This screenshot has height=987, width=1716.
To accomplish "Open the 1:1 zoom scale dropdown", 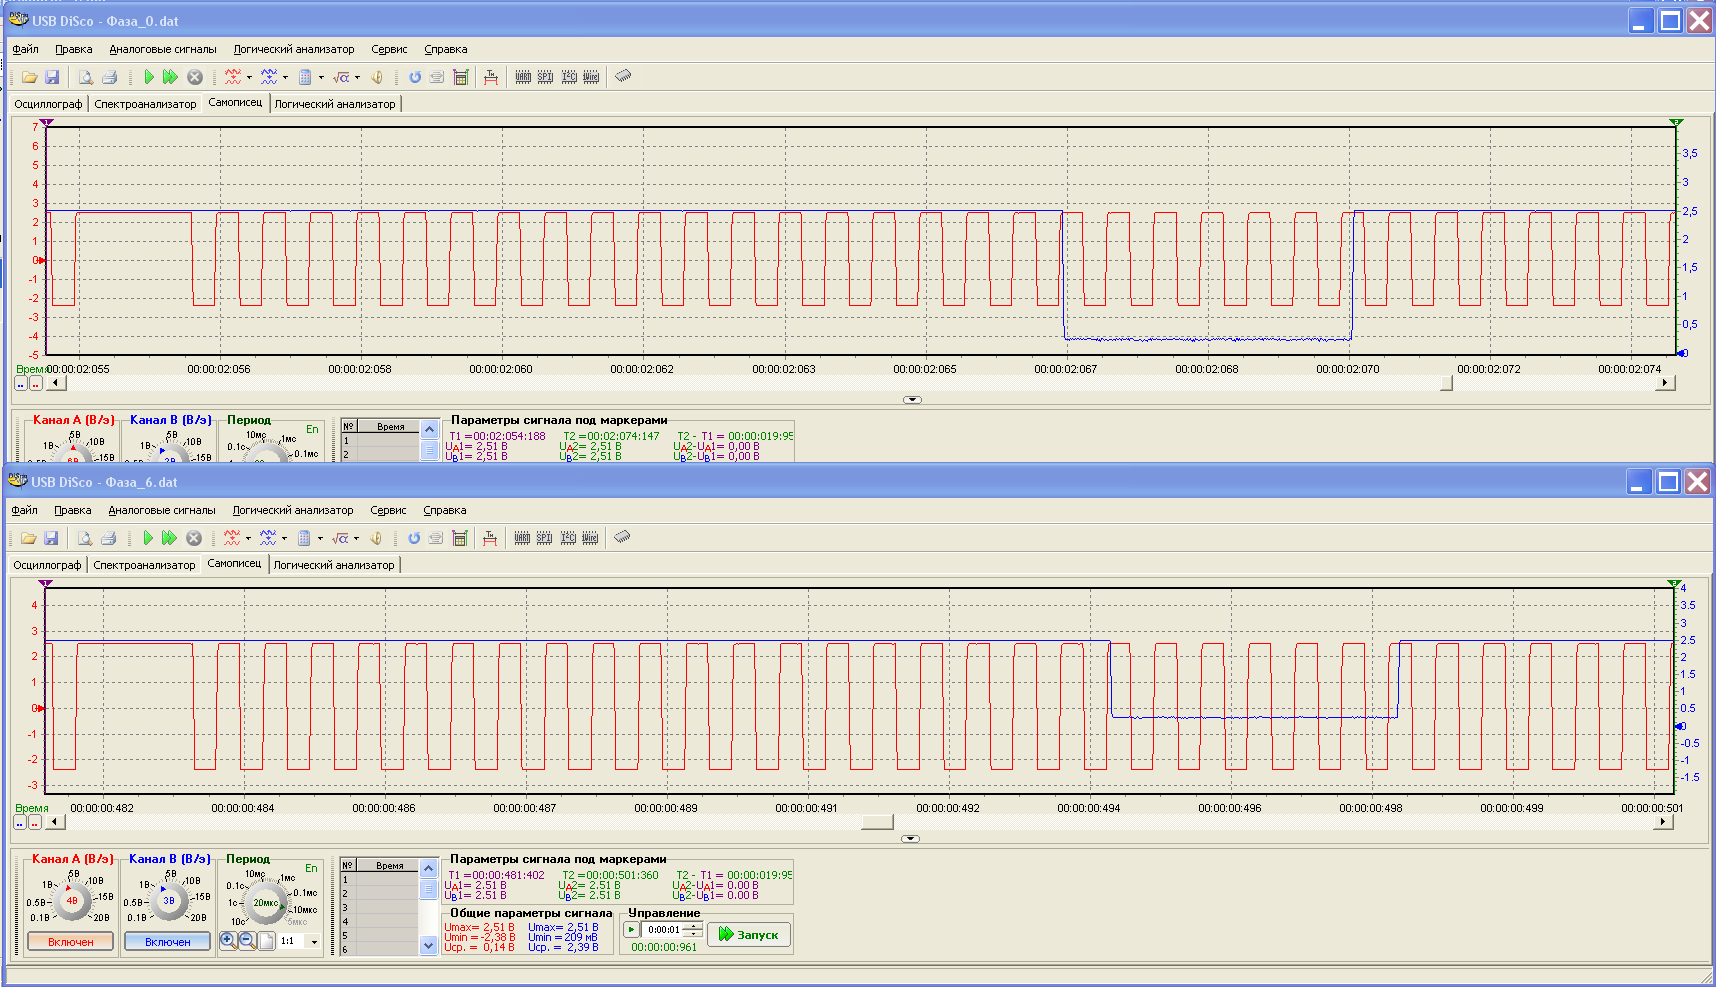I will (x=314, y=942).
